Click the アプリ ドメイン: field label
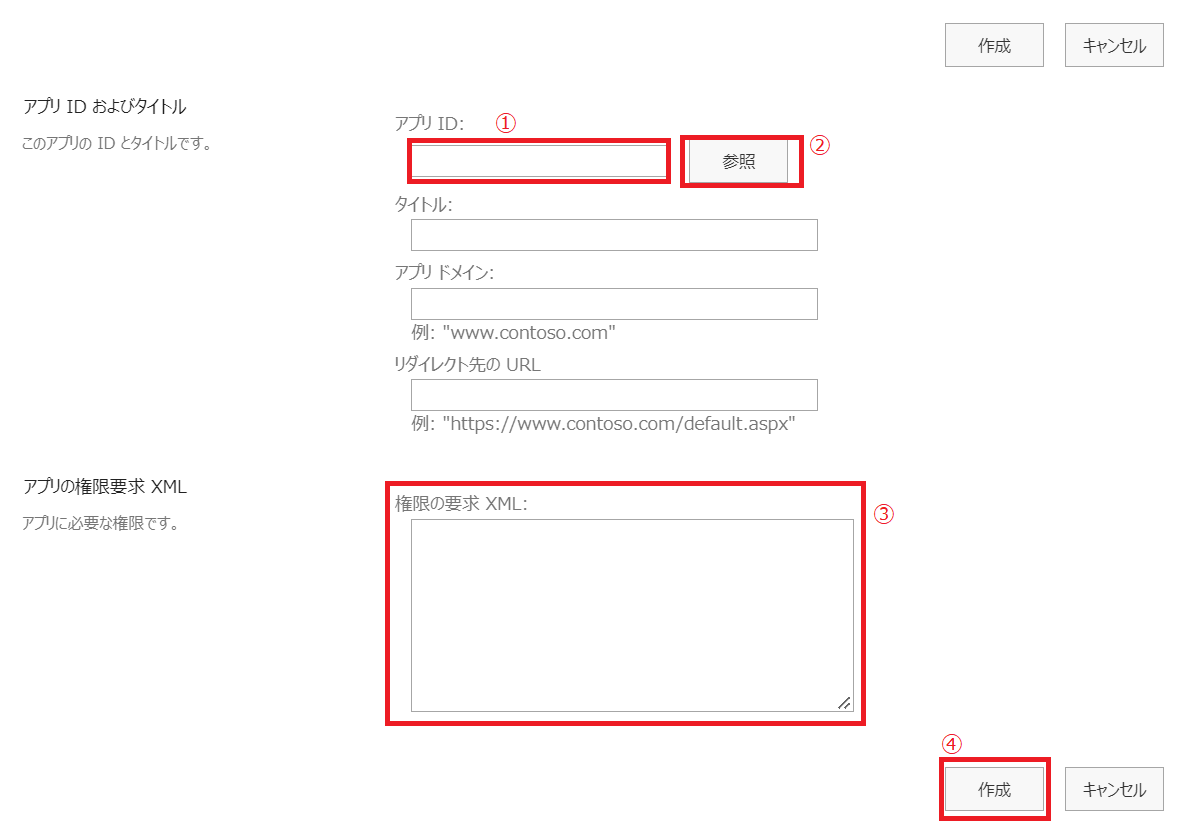The image size is (1178, 828). tap(445, 273)
